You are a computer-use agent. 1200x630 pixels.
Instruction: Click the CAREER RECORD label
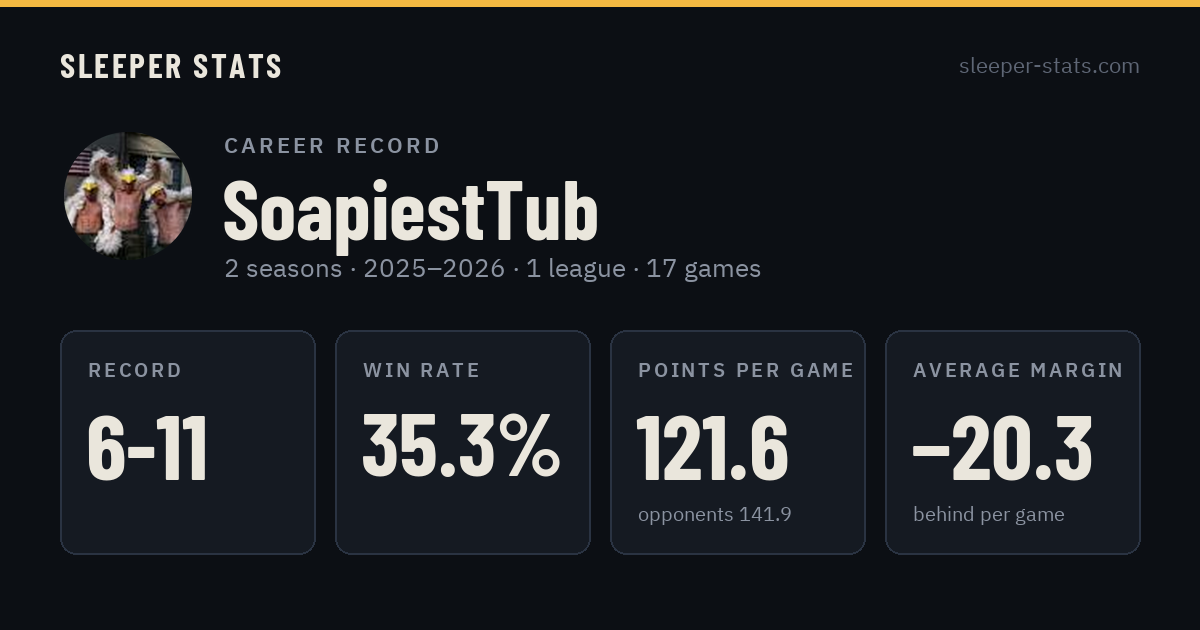pos(332,146)
